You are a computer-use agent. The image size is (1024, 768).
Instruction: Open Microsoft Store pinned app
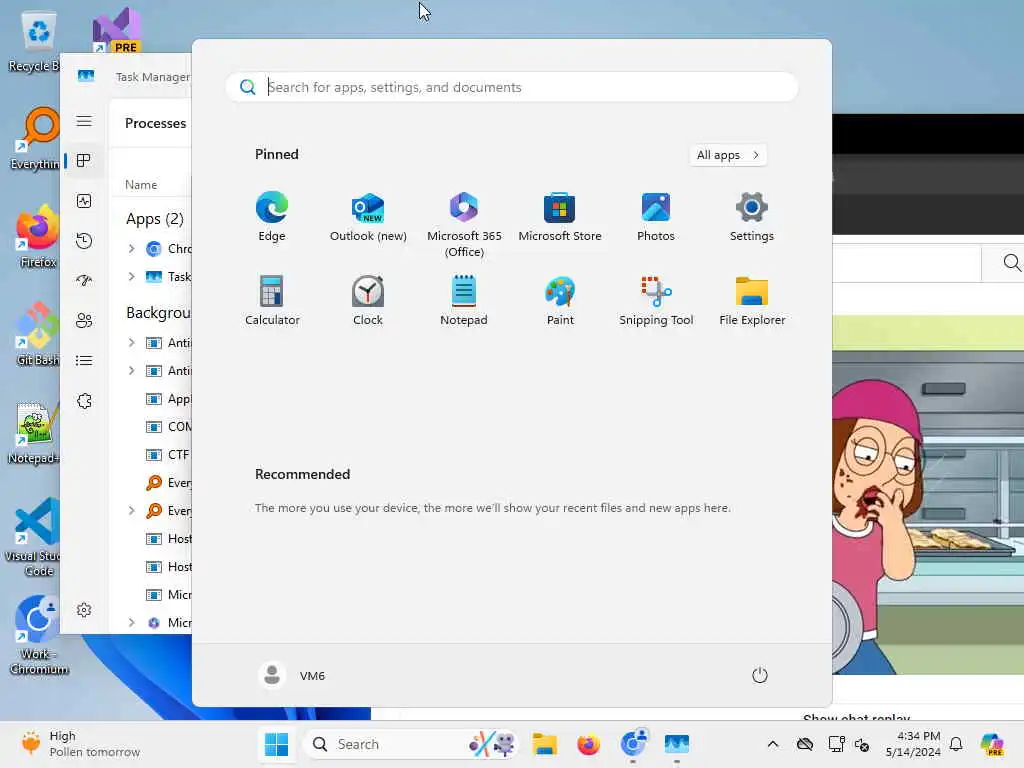(560, 217)
